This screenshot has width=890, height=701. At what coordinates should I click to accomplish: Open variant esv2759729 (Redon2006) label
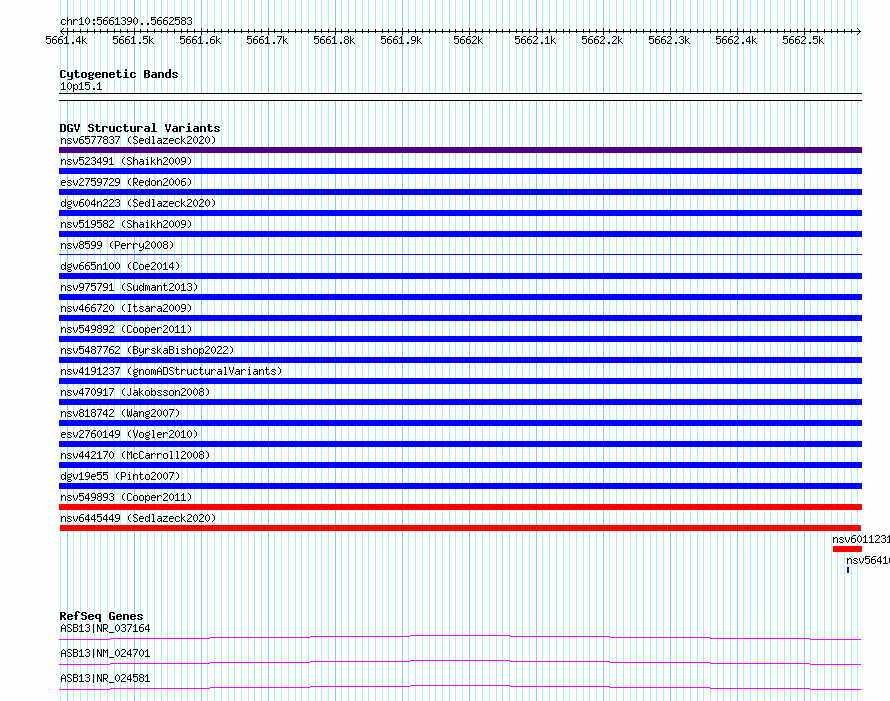(x=126, y=182)
